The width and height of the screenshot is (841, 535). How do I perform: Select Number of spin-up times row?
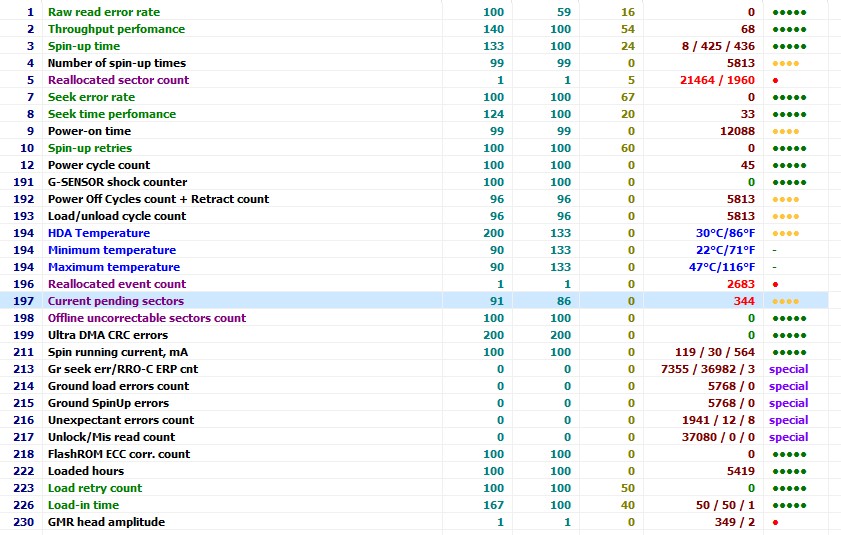pyautogui.click(x=414, y=63)
